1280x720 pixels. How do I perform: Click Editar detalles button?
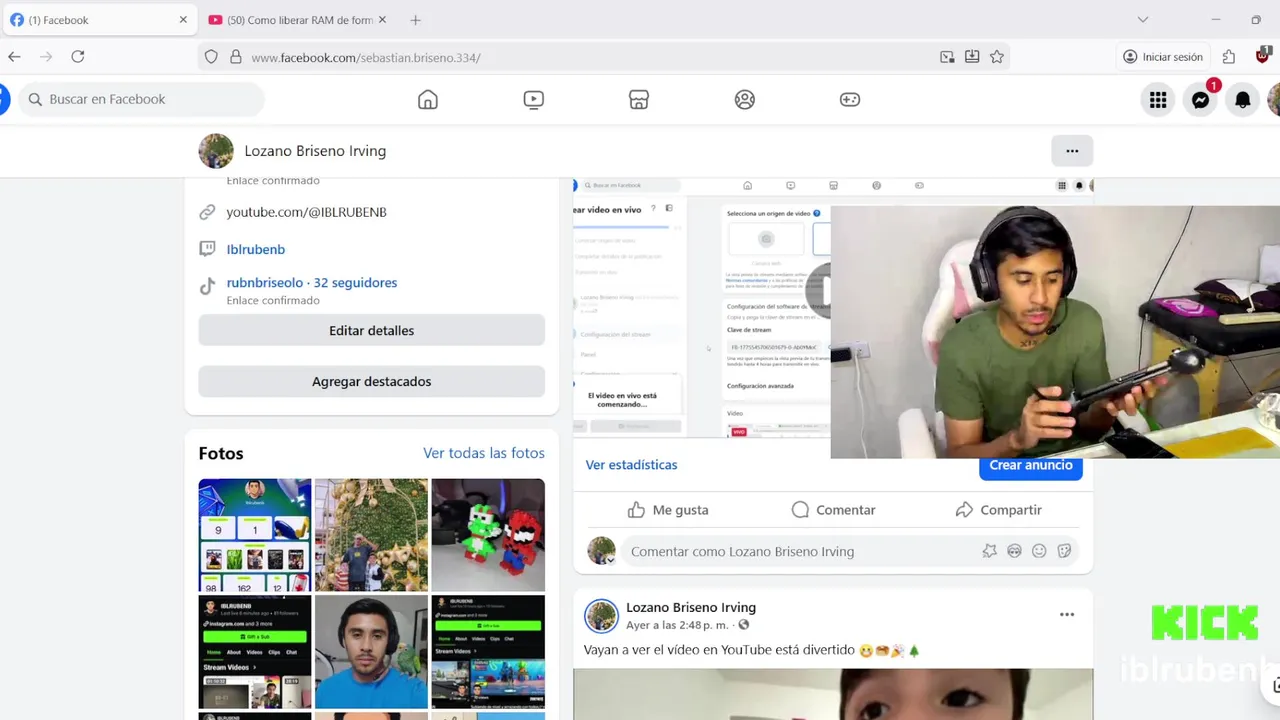tap(371, 330)
